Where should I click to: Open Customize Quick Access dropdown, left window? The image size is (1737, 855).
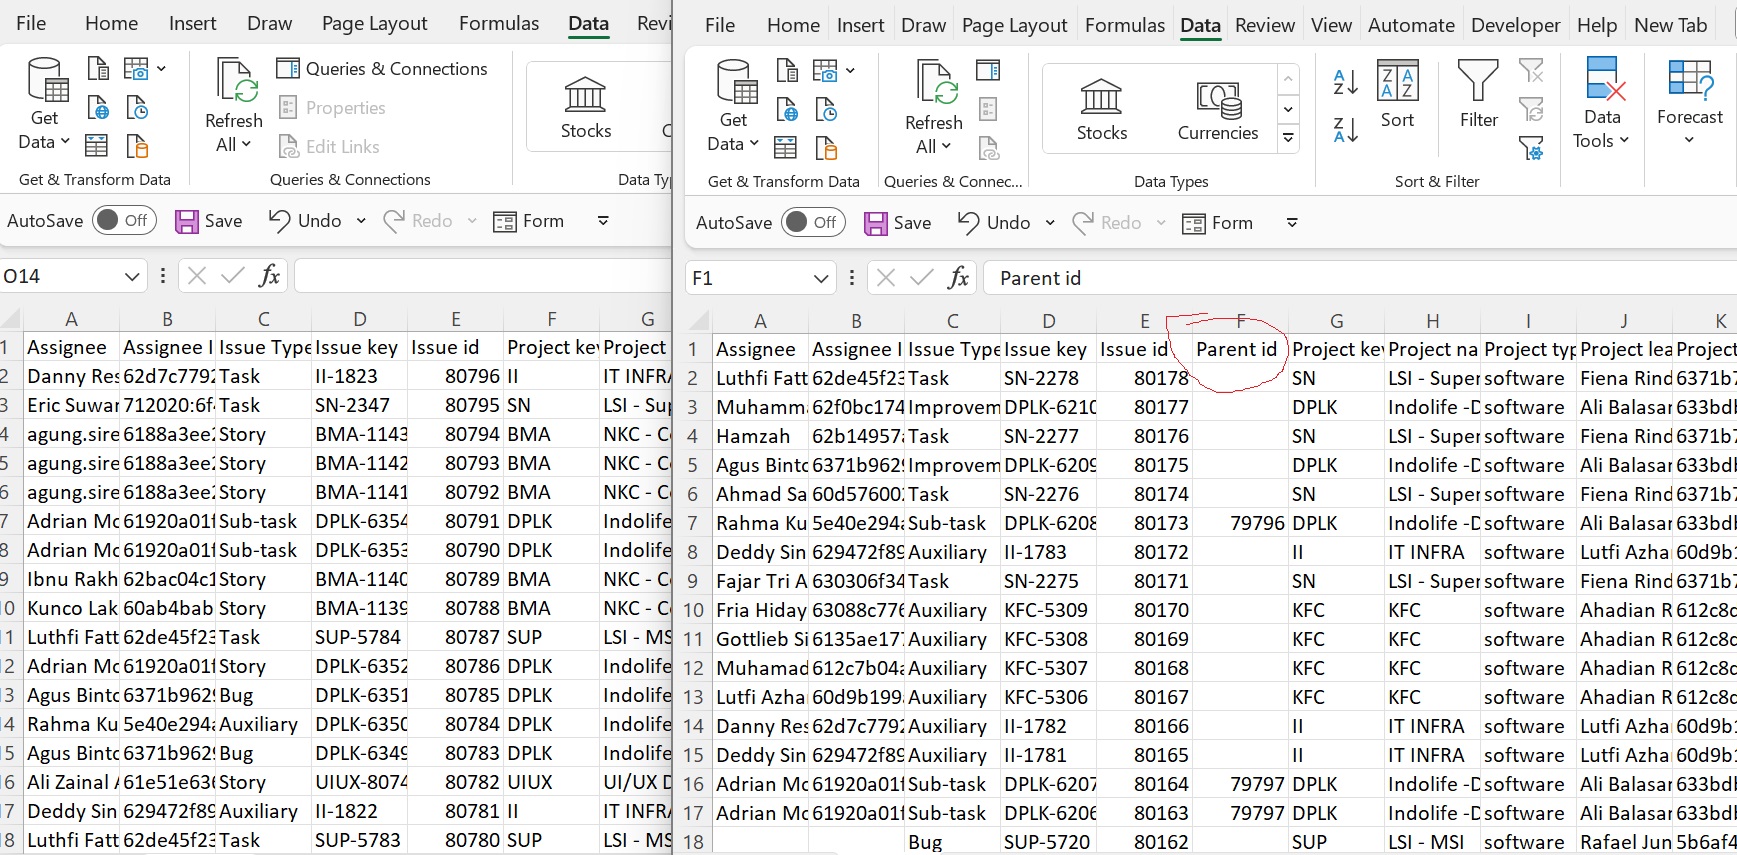coord(603,221)
